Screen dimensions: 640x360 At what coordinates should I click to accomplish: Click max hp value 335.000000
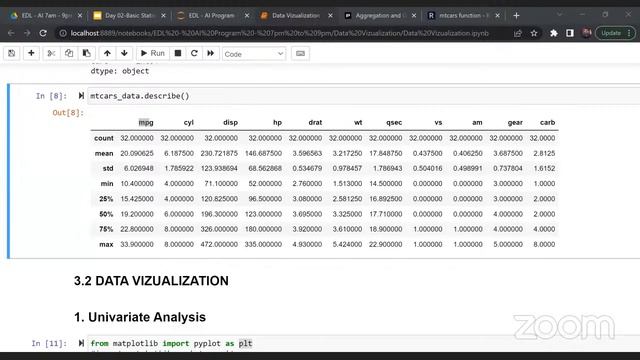pyautogui.click(x=263, y=244)
